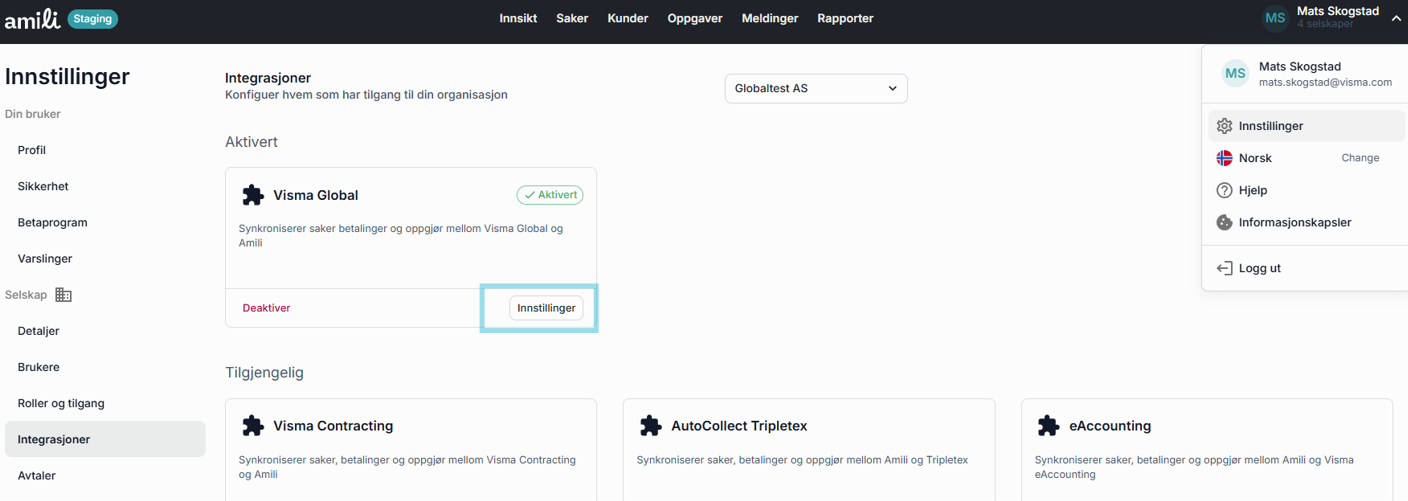This screenshot has width=1408, height=501.
Task: Collapse the user menu chevron
Action: pos(1396,18)
